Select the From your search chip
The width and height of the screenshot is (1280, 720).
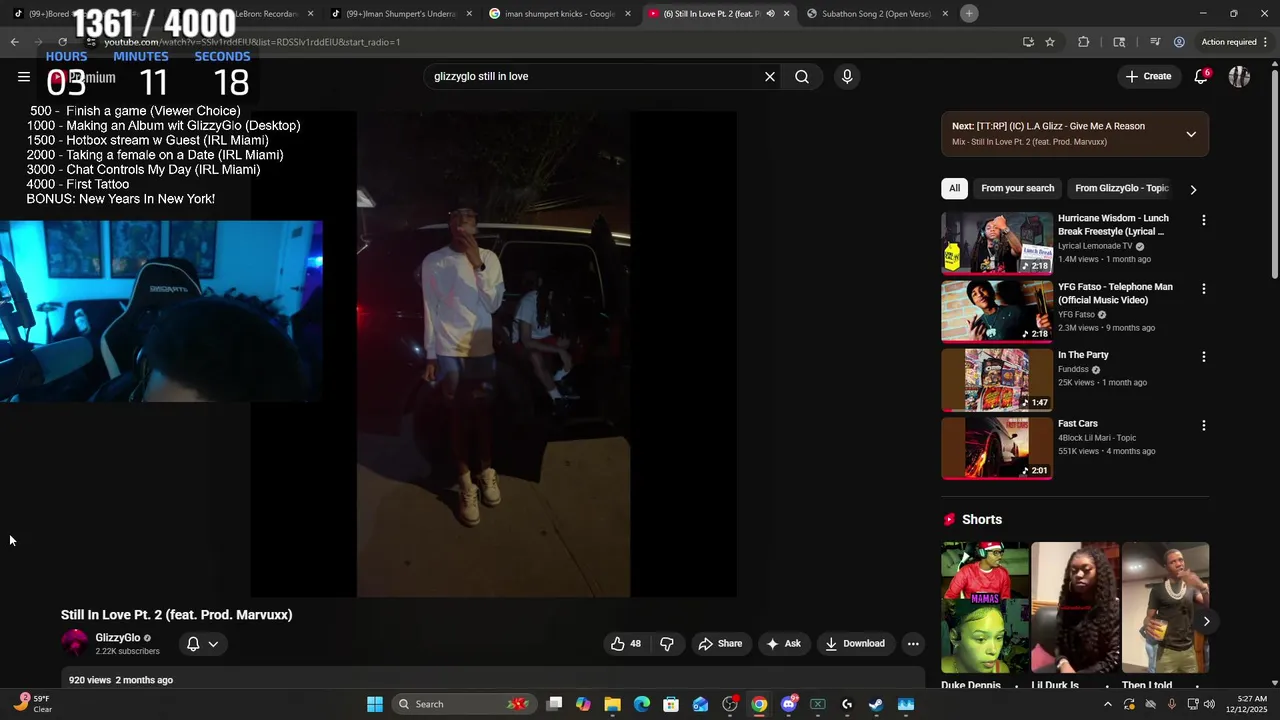(1017, 188)
